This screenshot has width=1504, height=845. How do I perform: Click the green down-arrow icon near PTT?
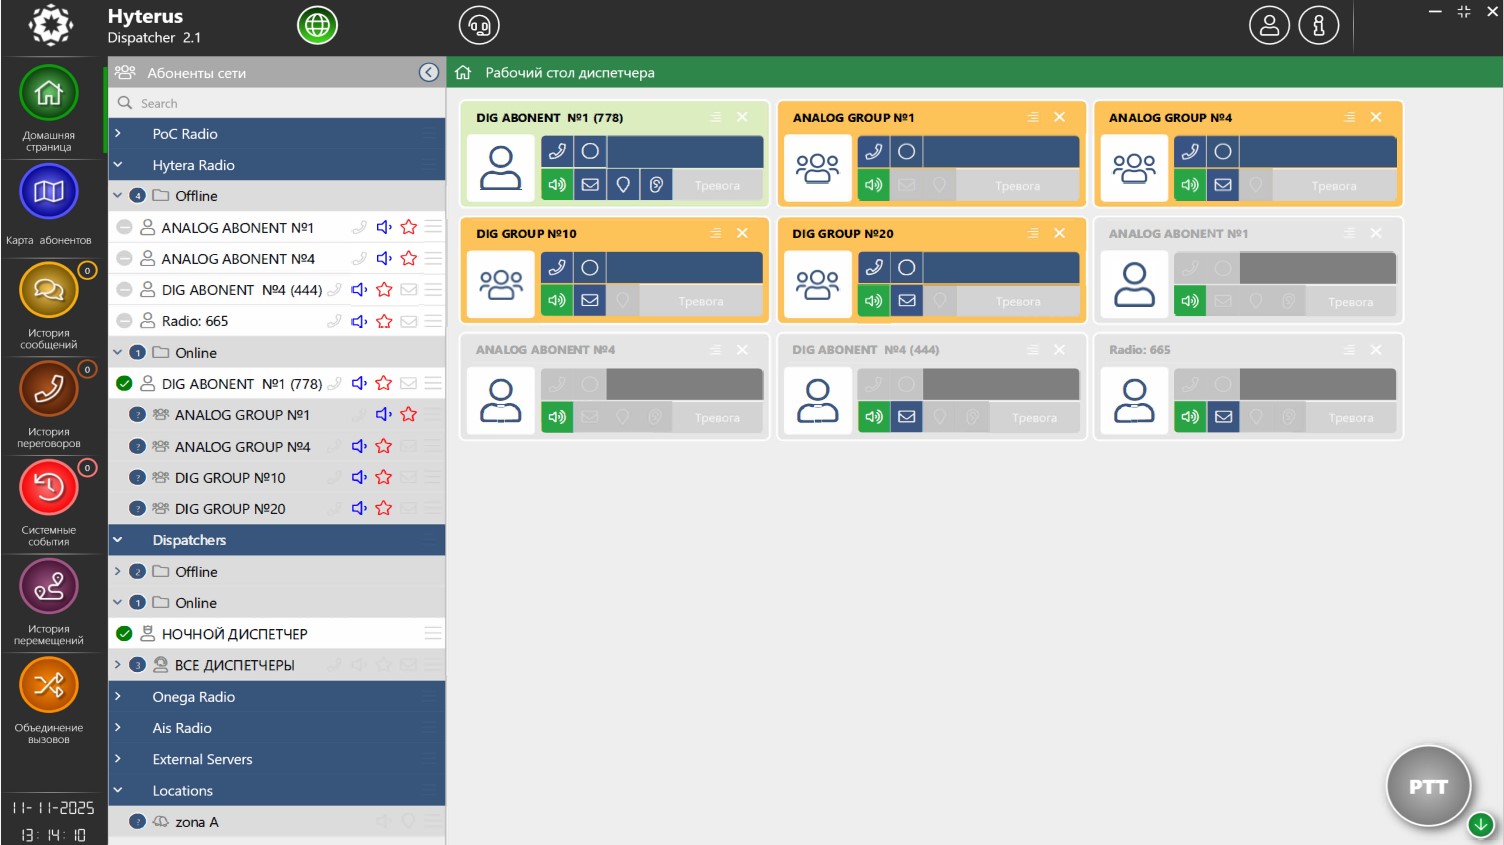(x=1481, y=825)
